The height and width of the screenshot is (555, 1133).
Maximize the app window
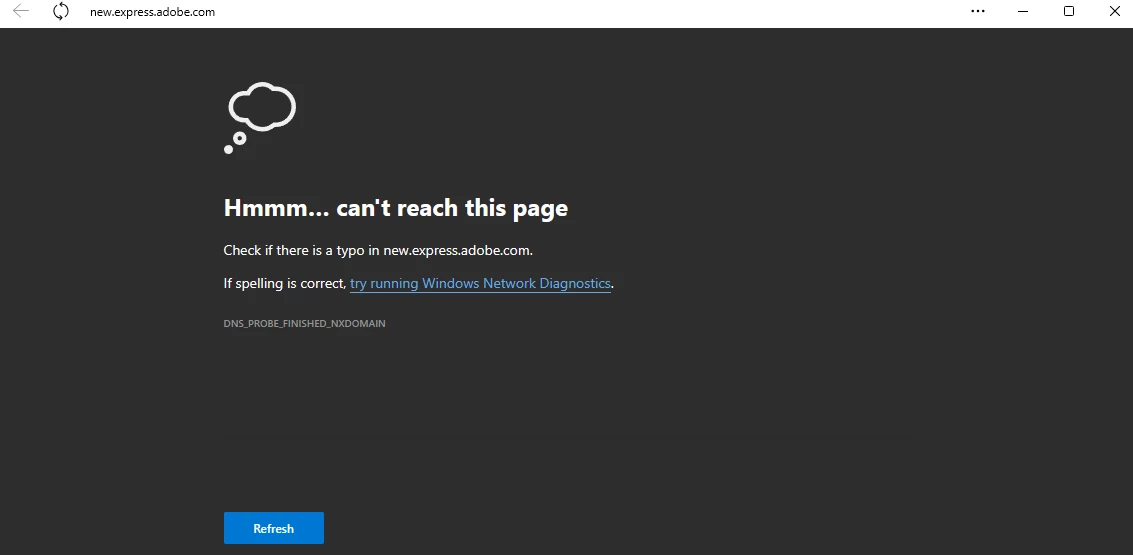coord(1069,11)
